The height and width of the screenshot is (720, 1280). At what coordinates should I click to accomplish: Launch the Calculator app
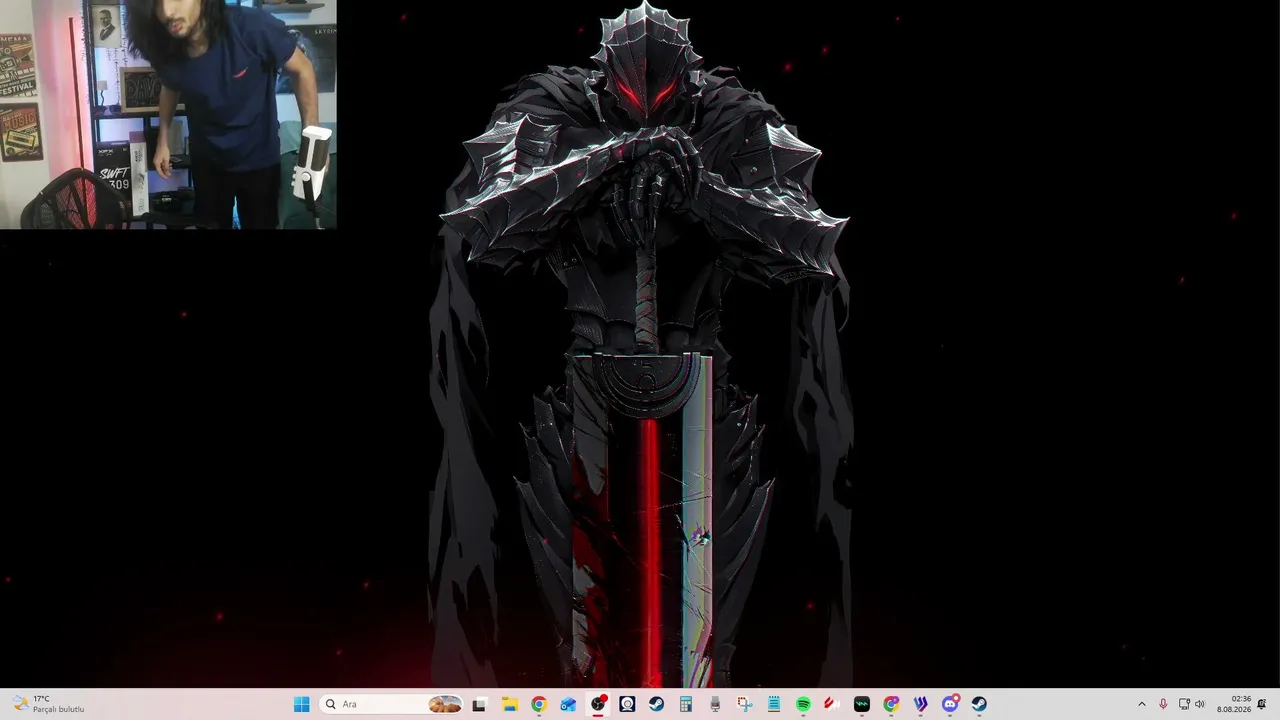[686, 704]
